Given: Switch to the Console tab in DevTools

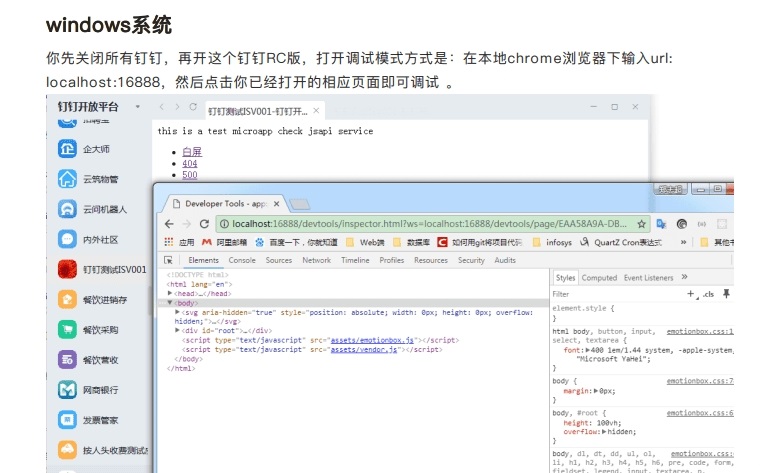Looking at the screenshot, I should coord(241,260).
